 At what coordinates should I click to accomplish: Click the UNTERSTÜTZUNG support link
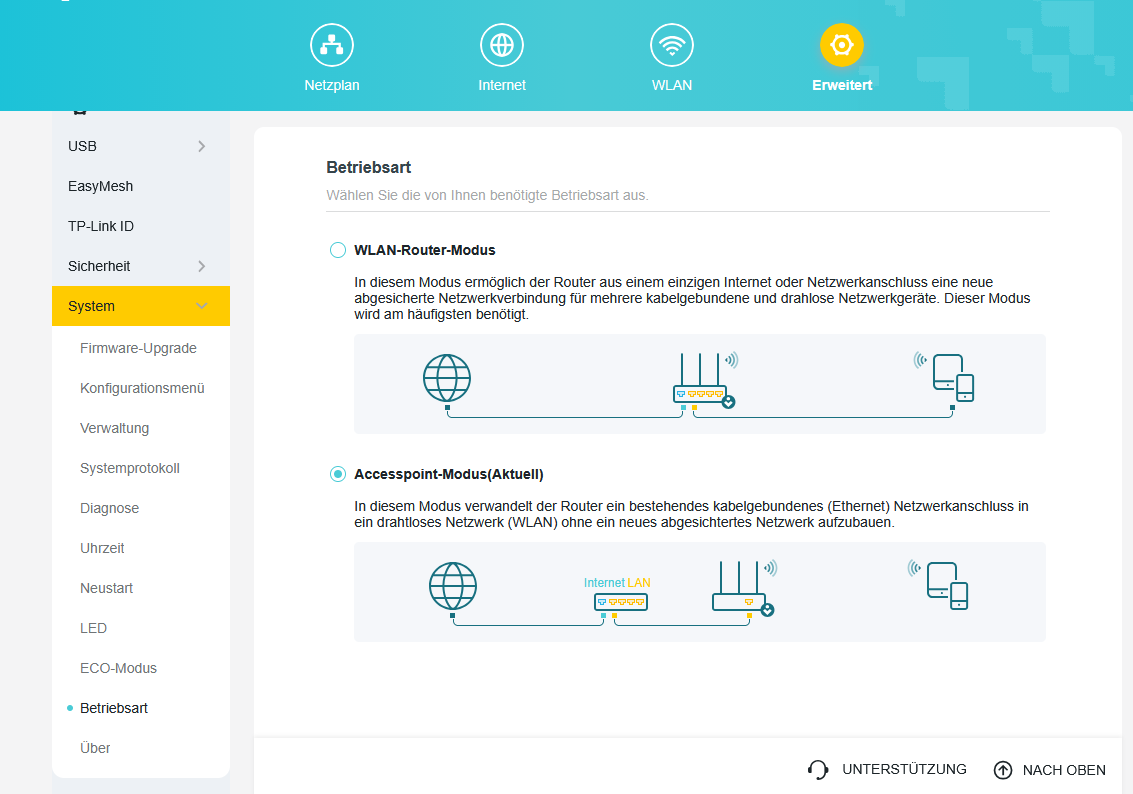(904, 769)
